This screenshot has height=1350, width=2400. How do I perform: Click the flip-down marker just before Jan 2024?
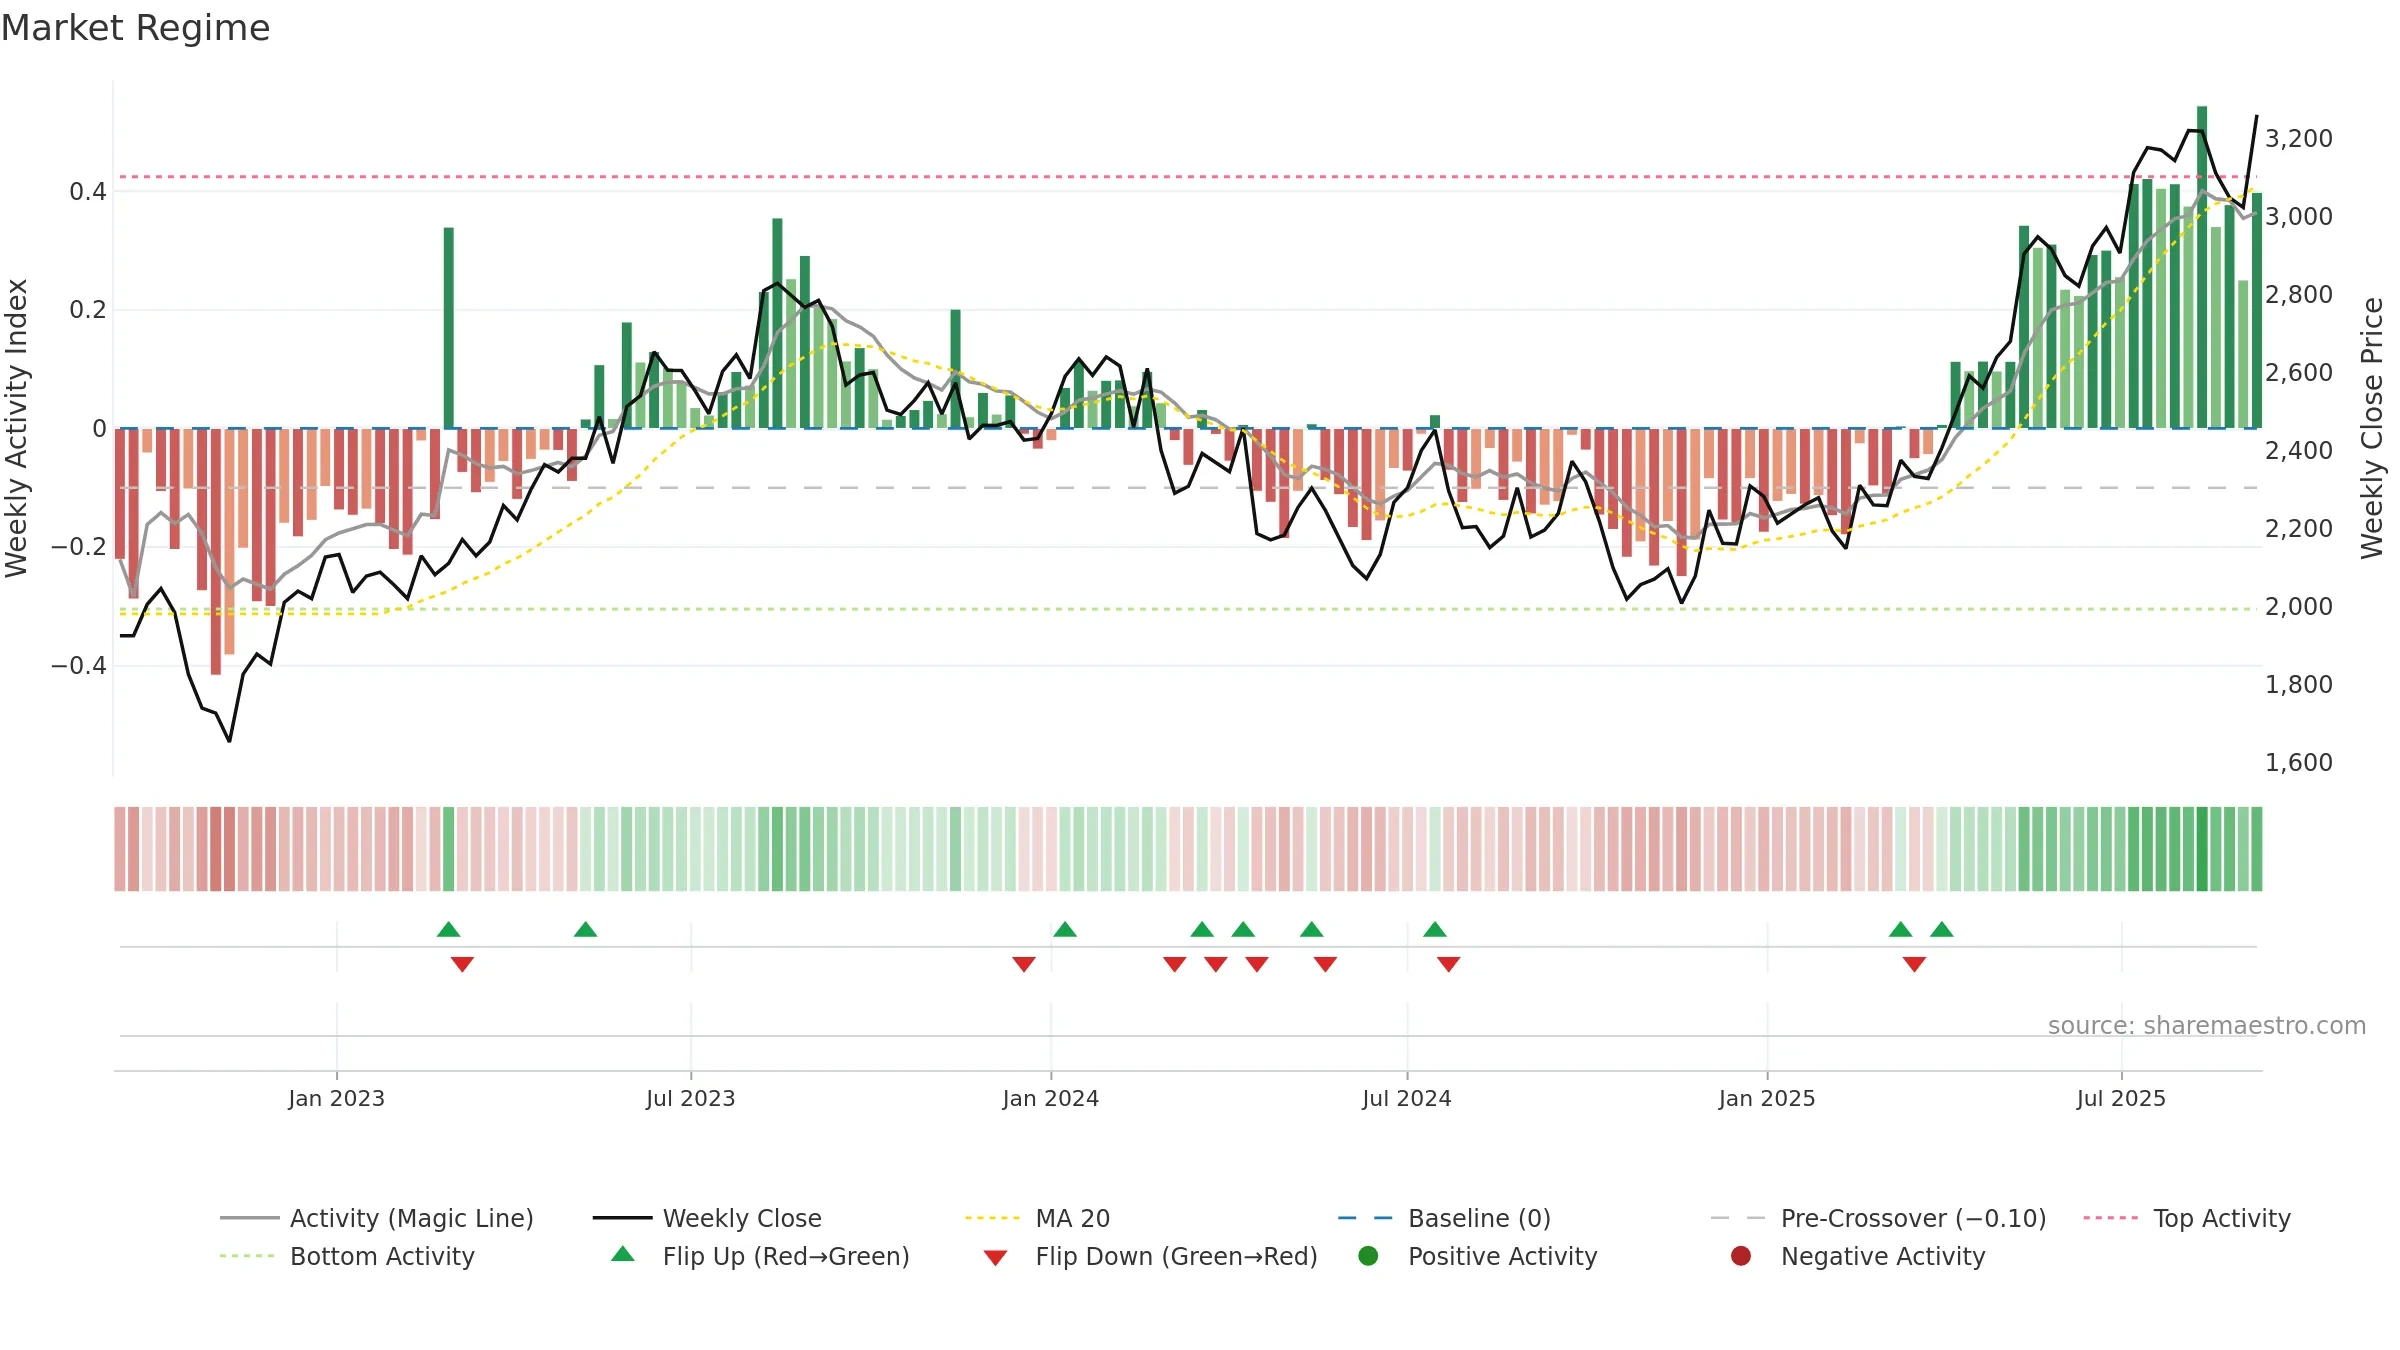tap(1024, 964)
